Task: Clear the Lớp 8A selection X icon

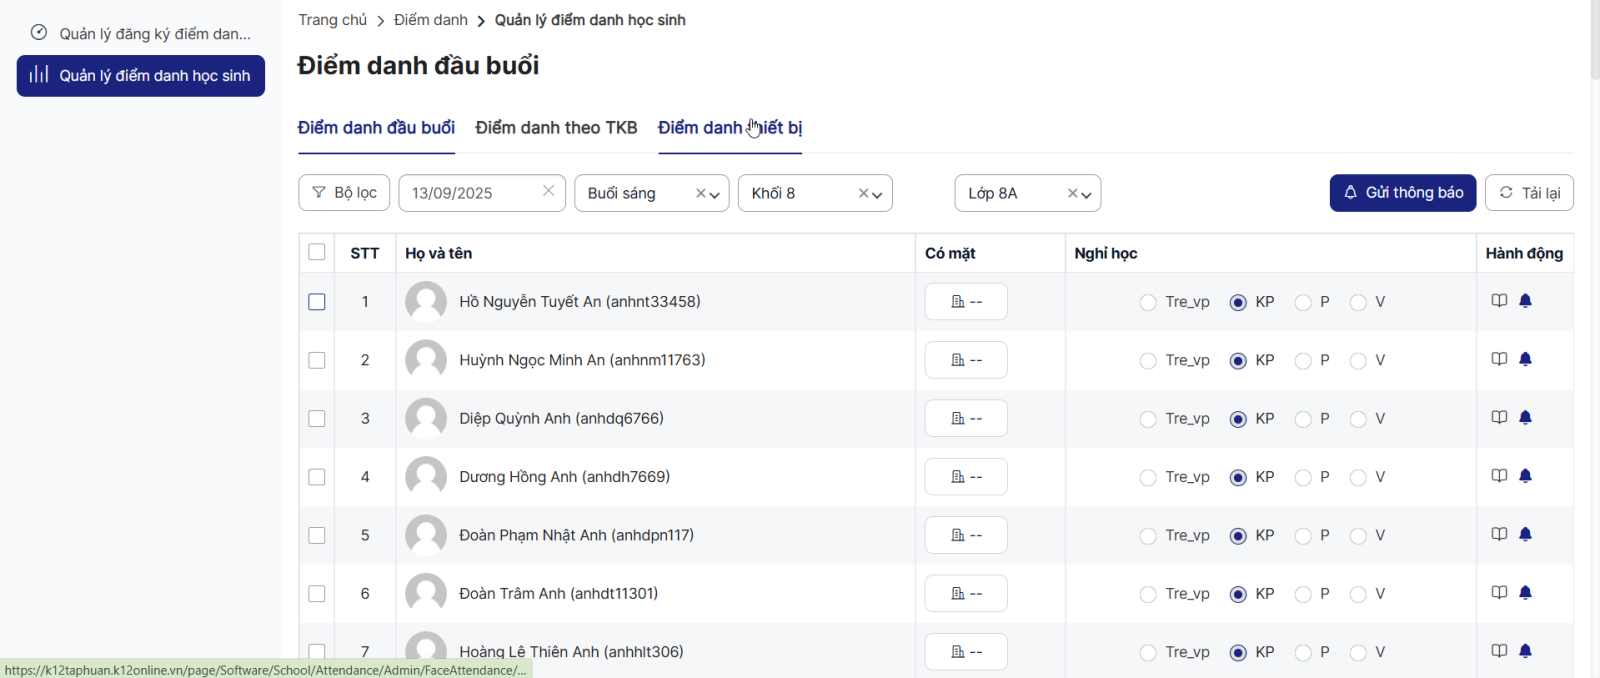Action: point(1072,194)
